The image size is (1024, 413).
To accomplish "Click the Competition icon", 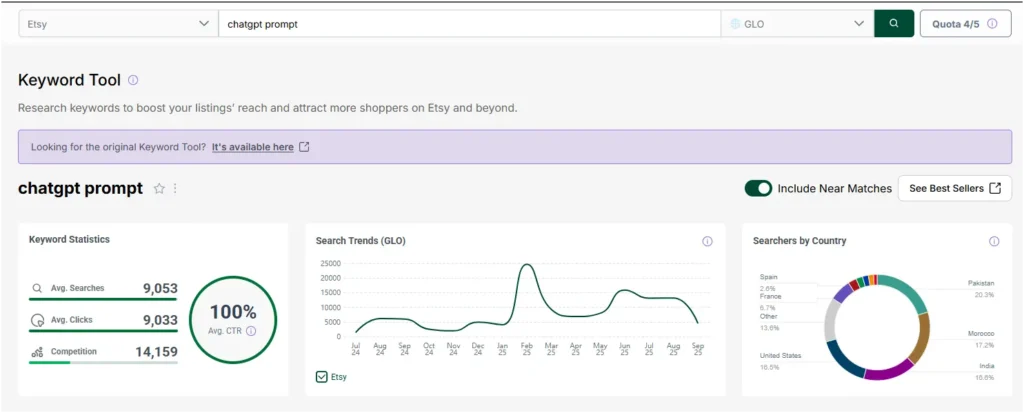I will pyautogui.click(x=37, y=352).
